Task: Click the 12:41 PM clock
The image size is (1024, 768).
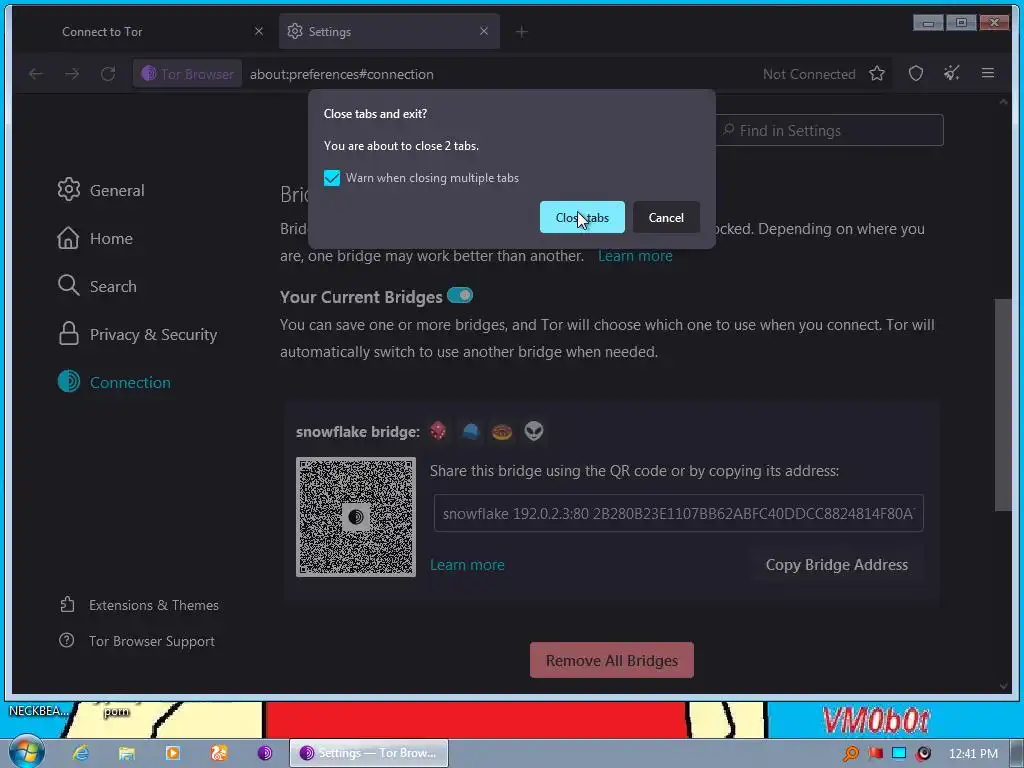Action: click(x=973, y=754)
